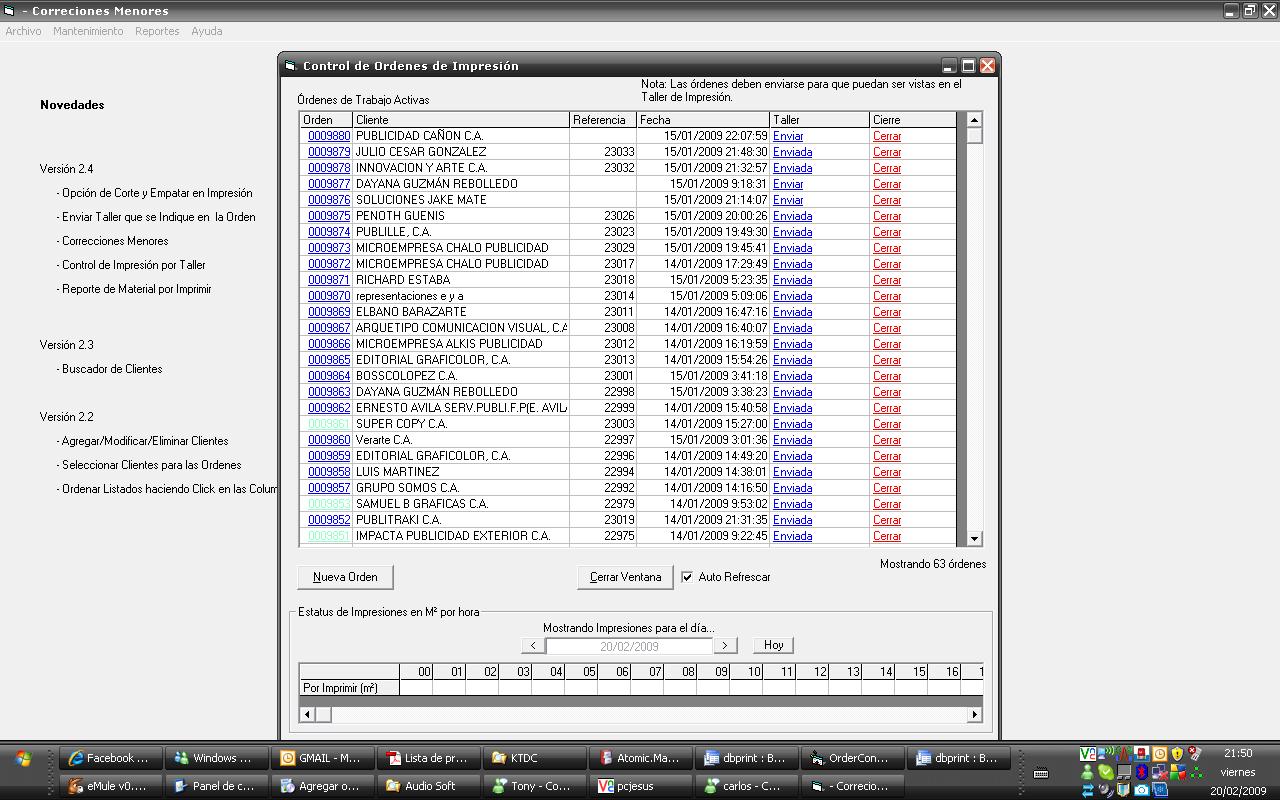Click Enviar for PUBLICIDAD CAÑON C.A. order
1280x800 pixels.
point(788,136)
